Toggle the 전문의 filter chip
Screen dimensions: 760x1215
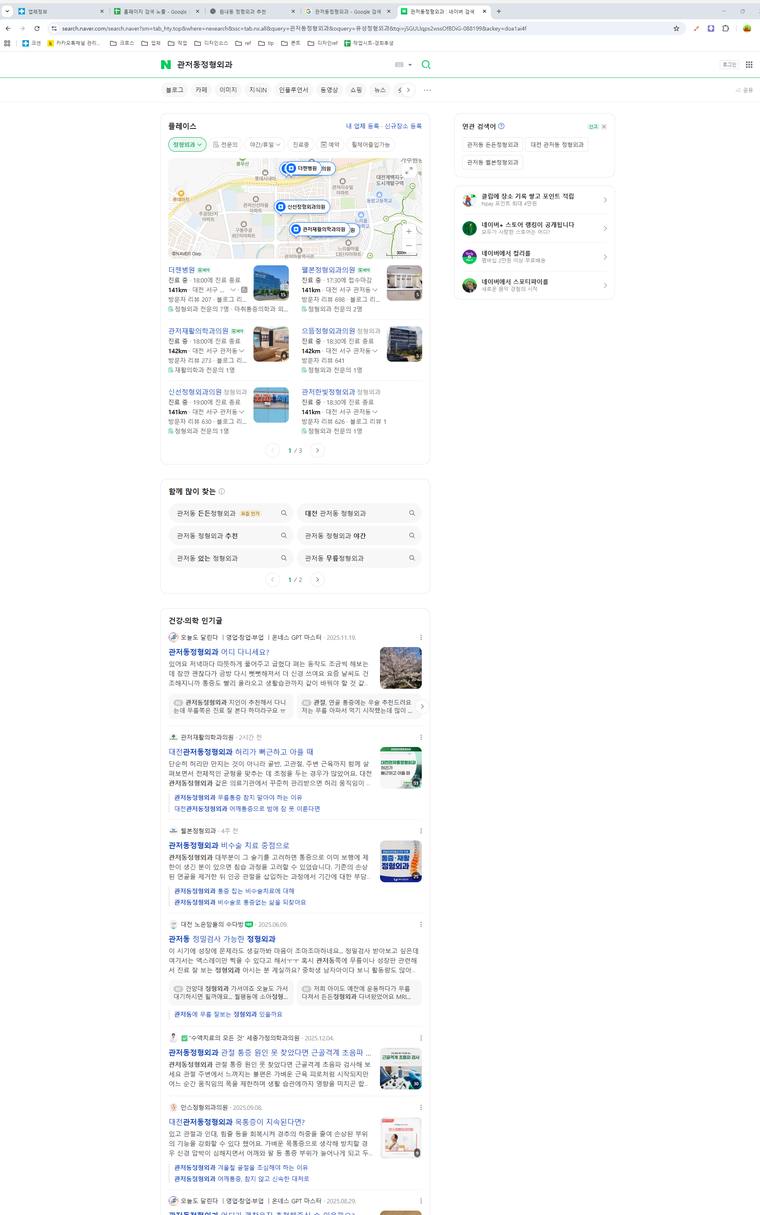[225, 145]
